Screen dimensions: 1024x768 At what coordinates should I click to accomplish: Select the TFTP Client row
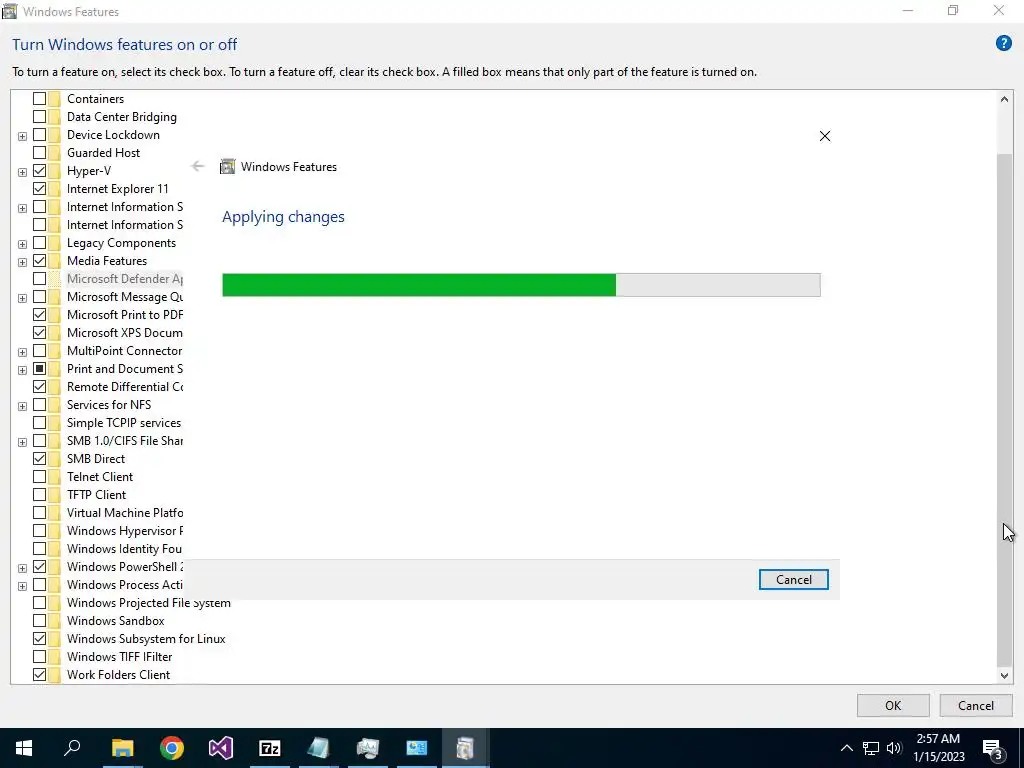(96, 494)
